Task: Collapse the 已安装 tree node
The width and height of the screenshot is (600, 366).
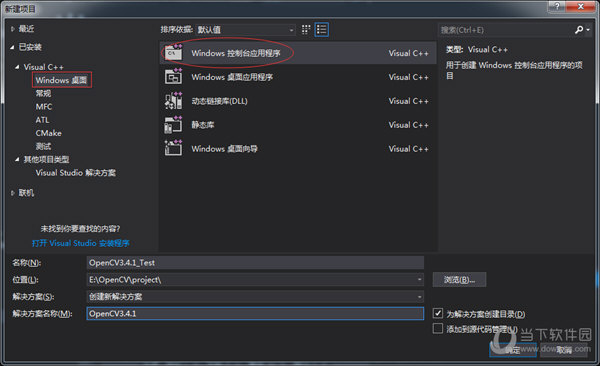Action: click(x=13, y=47)
